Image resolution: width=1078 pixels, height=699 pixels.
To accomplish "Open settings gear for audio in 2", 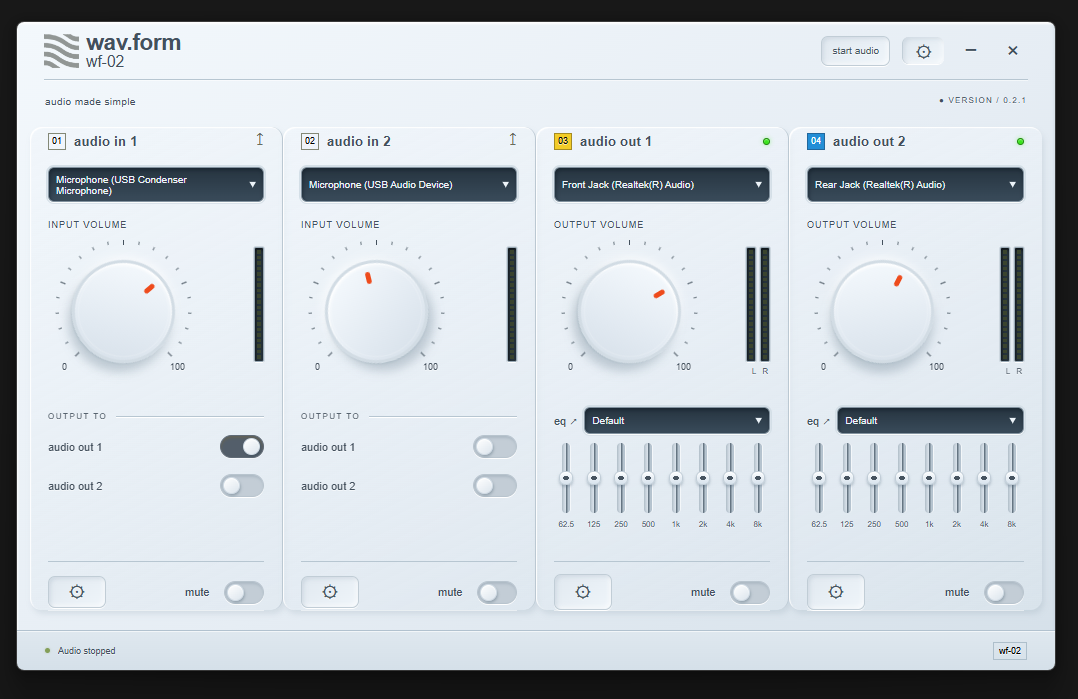I will pos(330,592).
